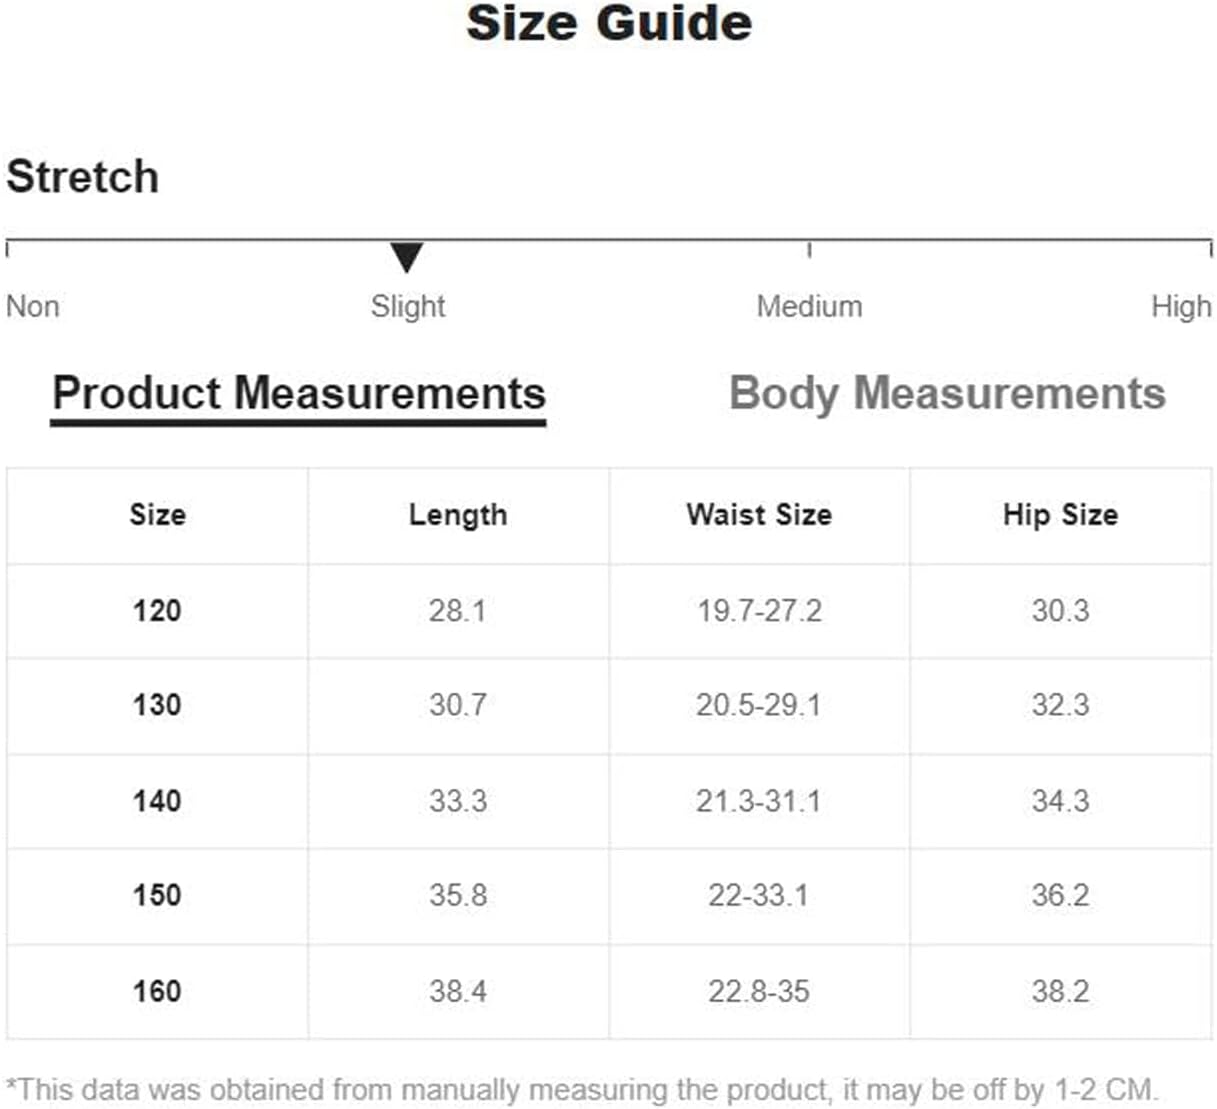Select the size 120 row label
The image size is (1217, 1109).
click(x=157, y=610)
